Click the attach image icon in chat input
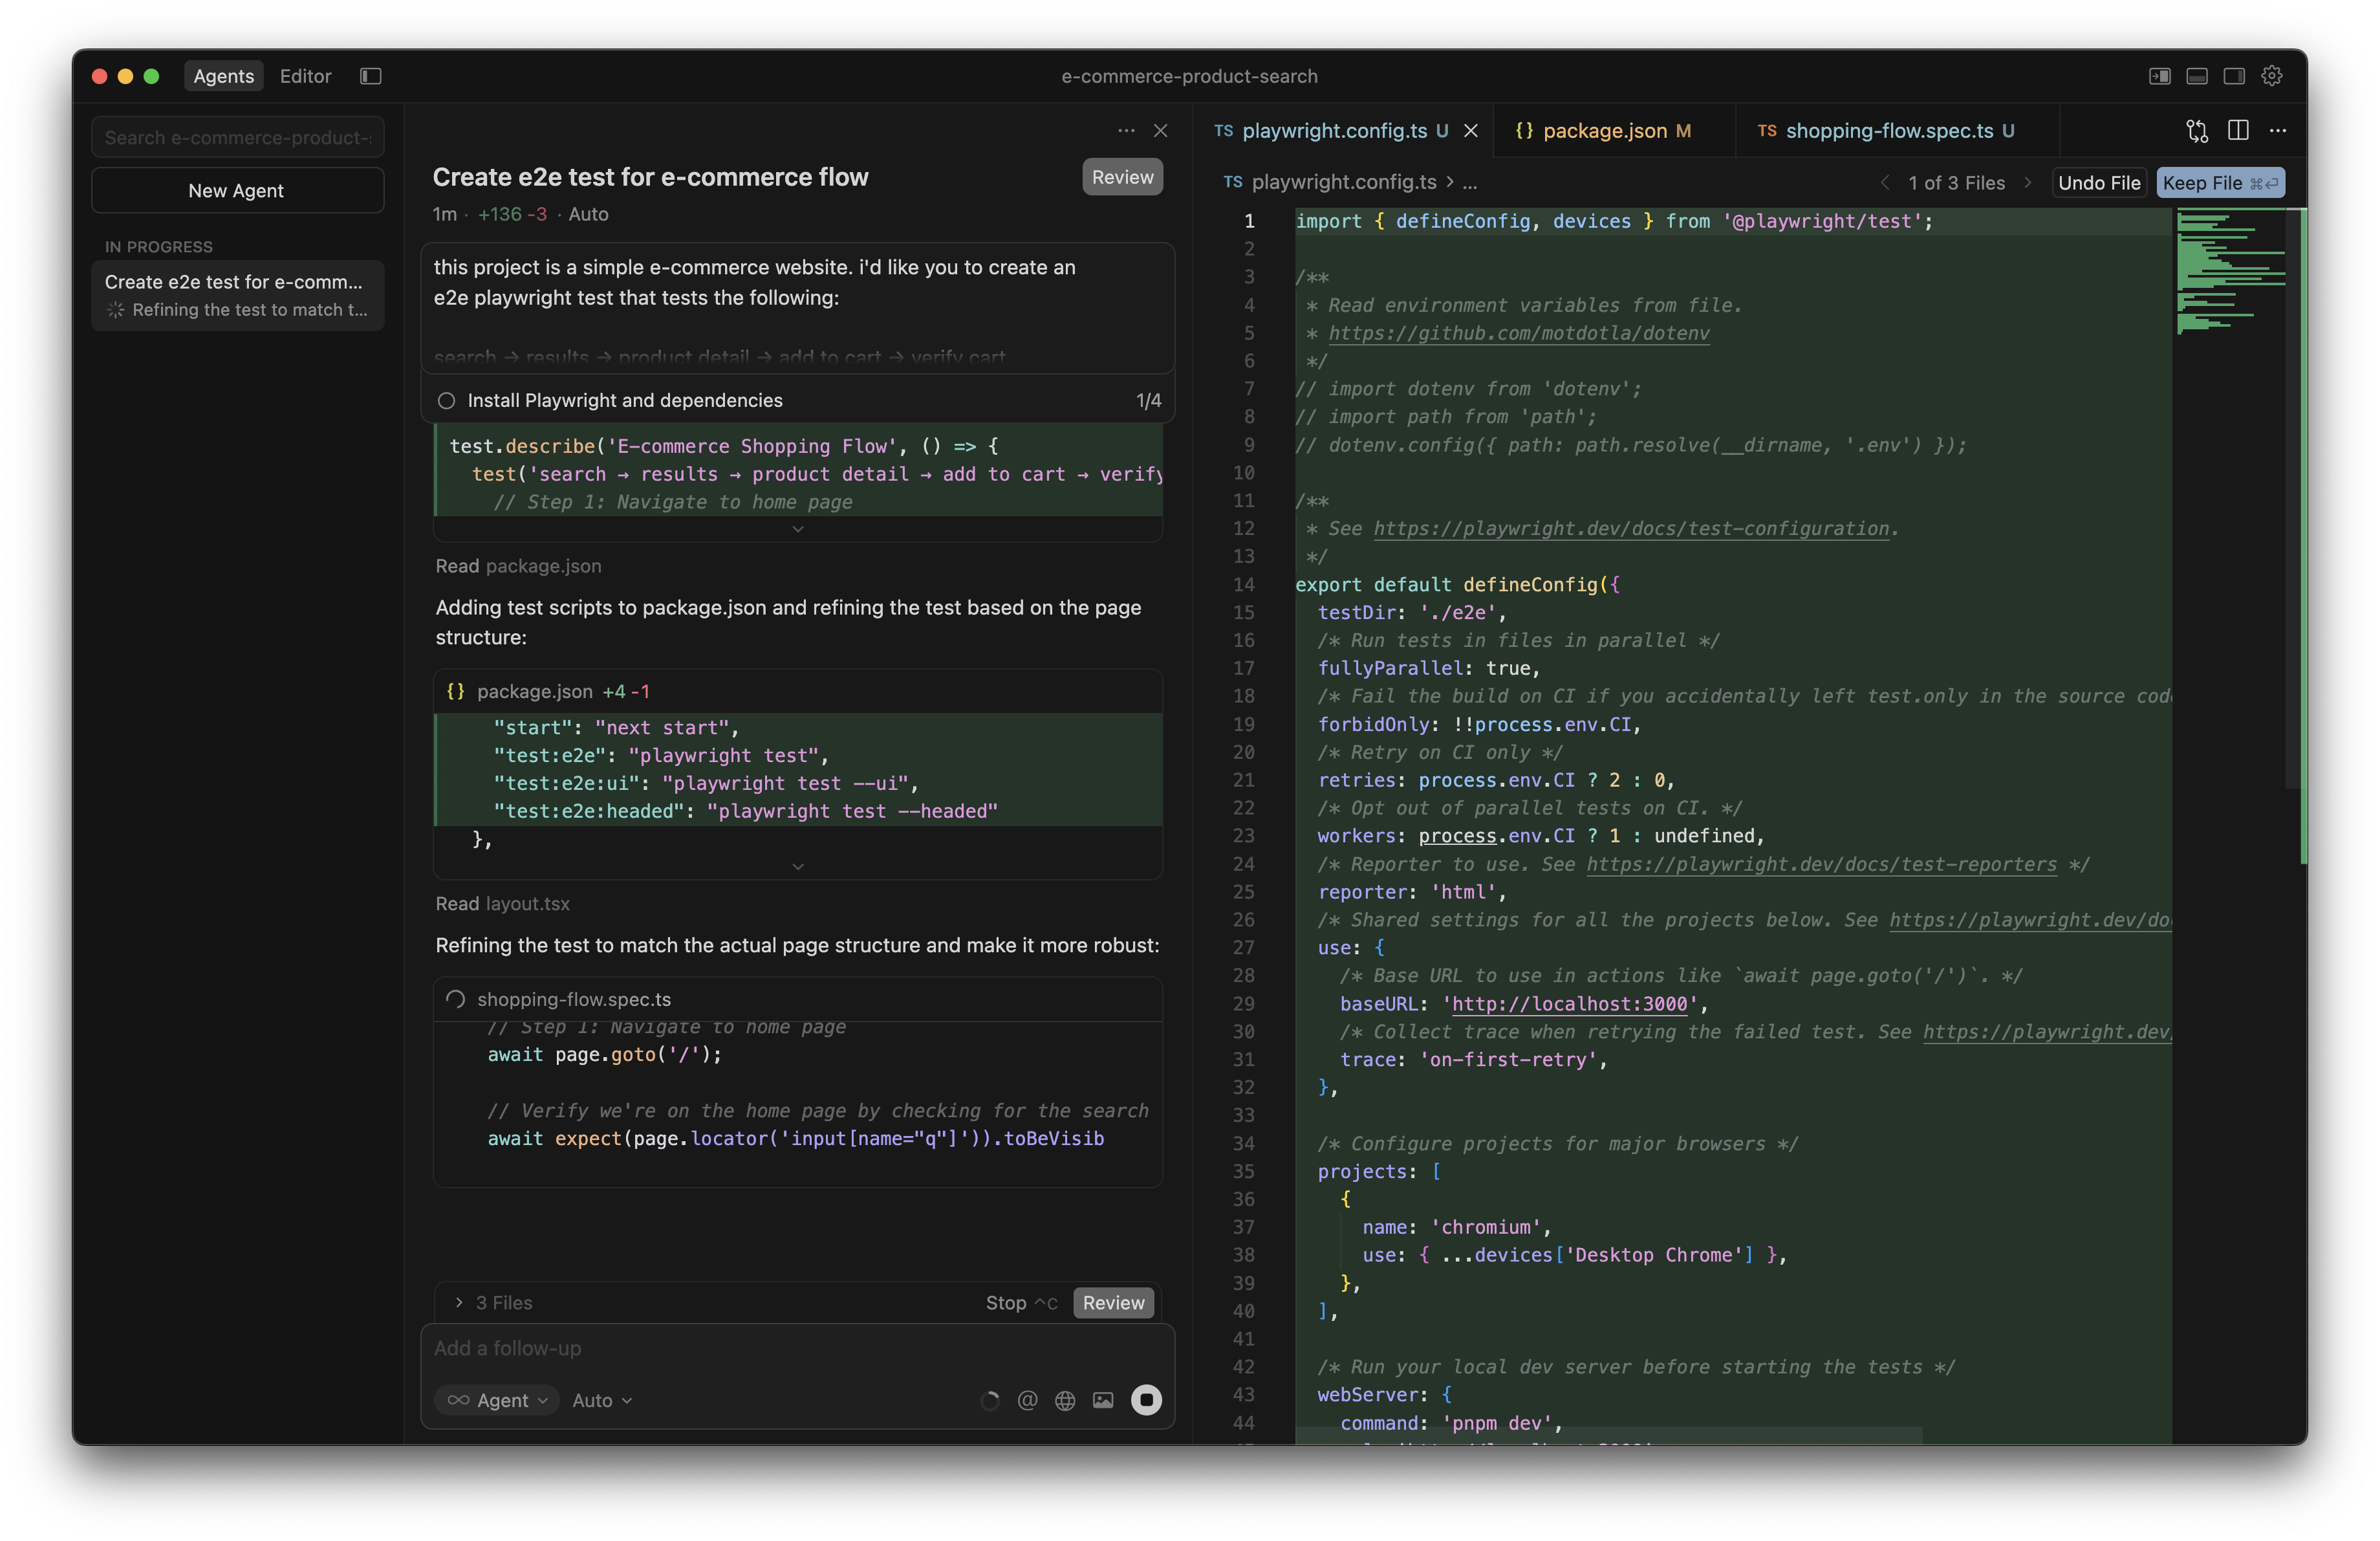 (1103, 1400)
